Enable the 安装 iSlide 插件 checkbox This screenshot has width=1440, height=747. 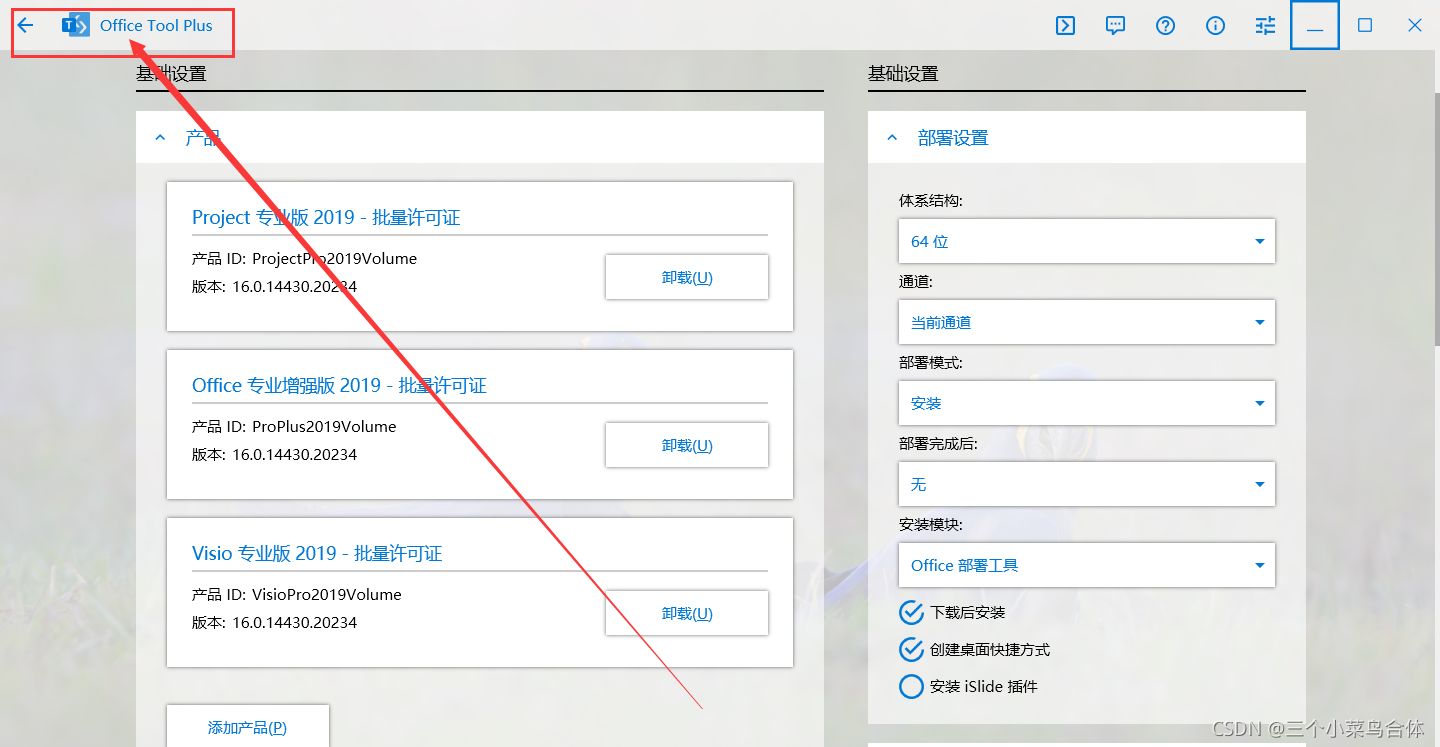pyautogui.click(x=911, y=686)
